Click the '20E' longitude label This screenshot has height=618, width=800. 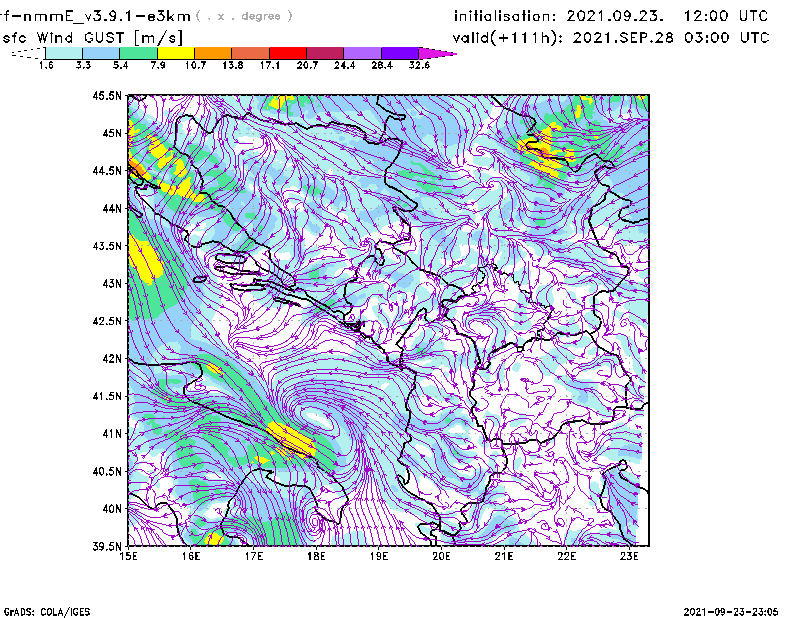441,556
